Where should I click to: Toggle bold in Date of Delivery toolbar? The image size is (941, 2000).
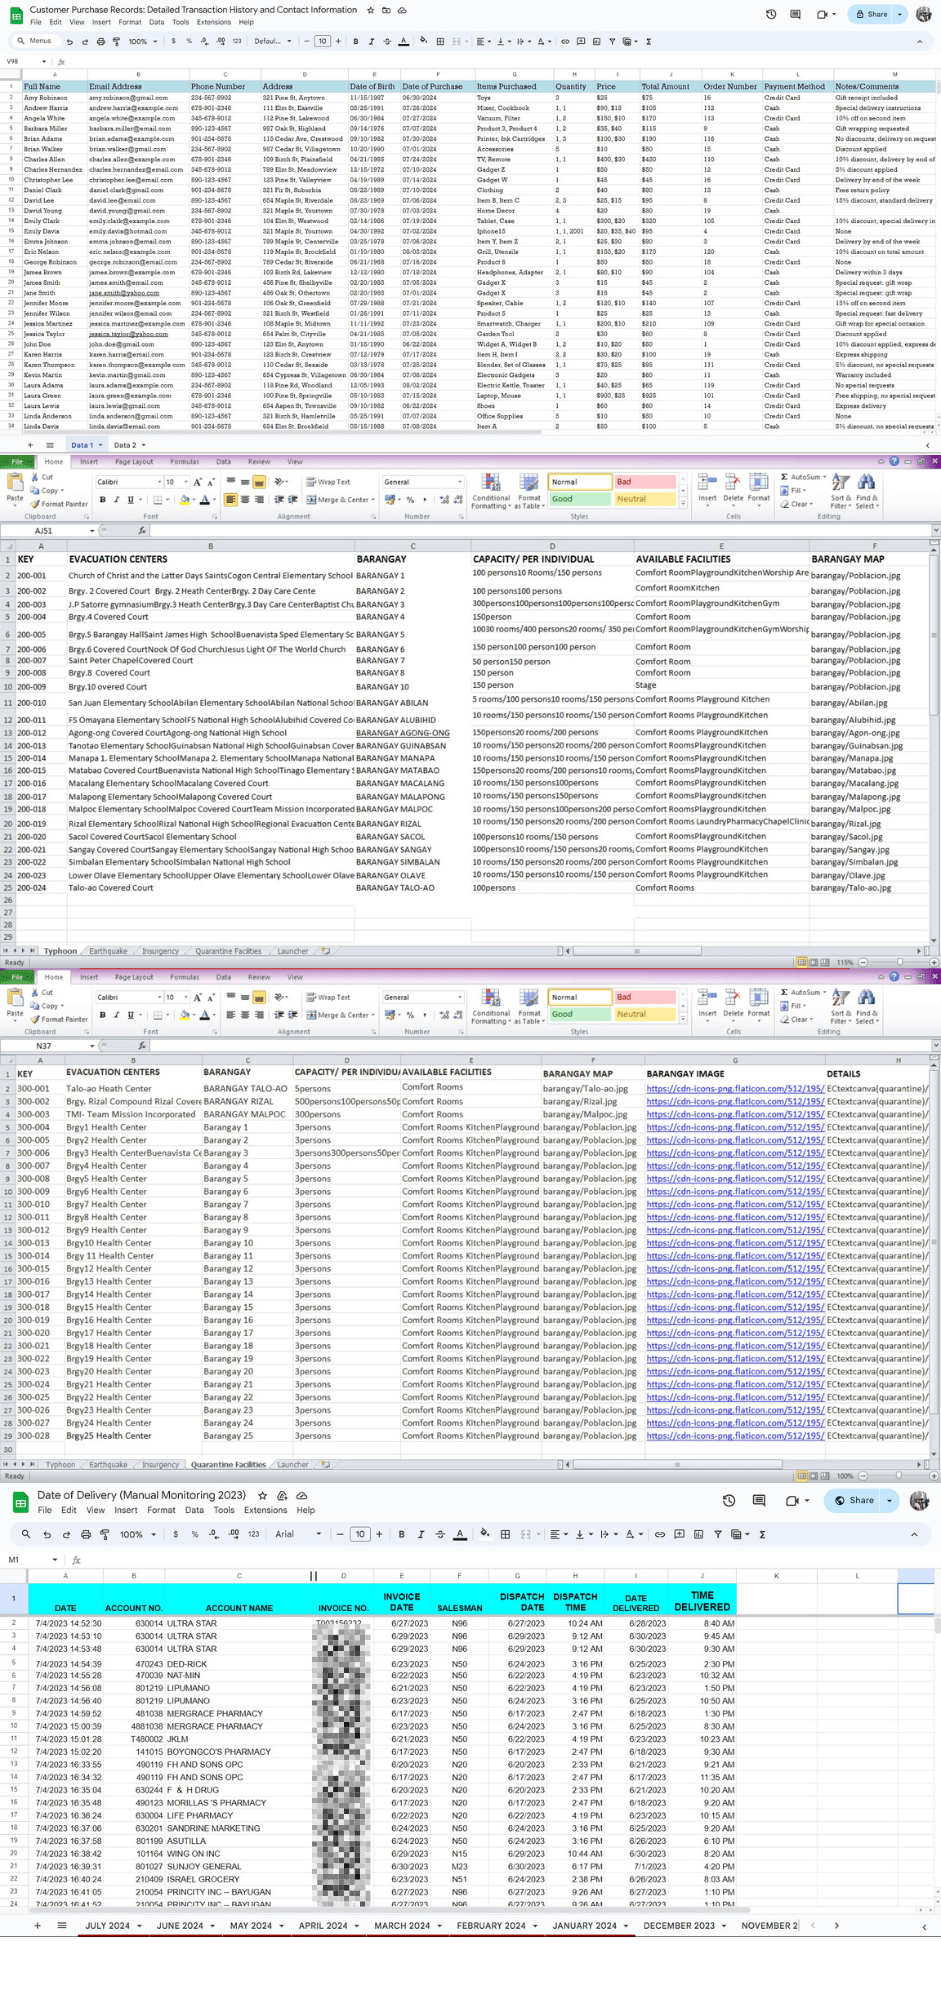(402, 1534)
